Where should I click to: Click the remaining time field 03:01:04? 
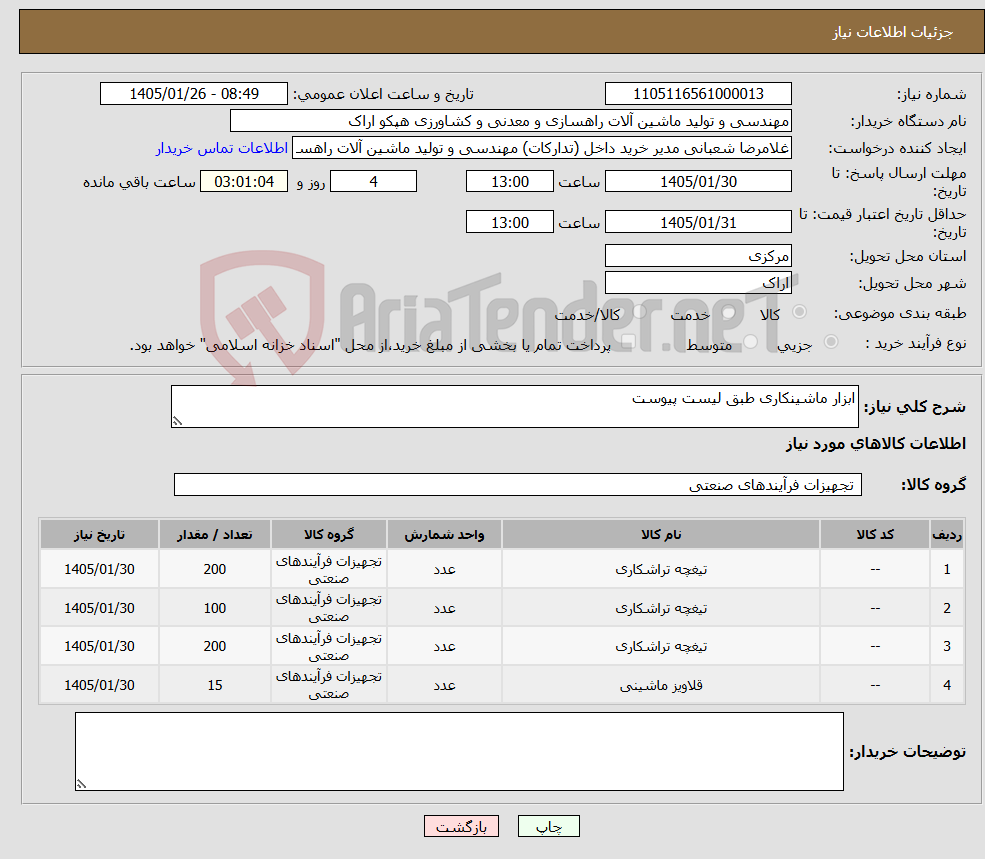tap(244, 182)
